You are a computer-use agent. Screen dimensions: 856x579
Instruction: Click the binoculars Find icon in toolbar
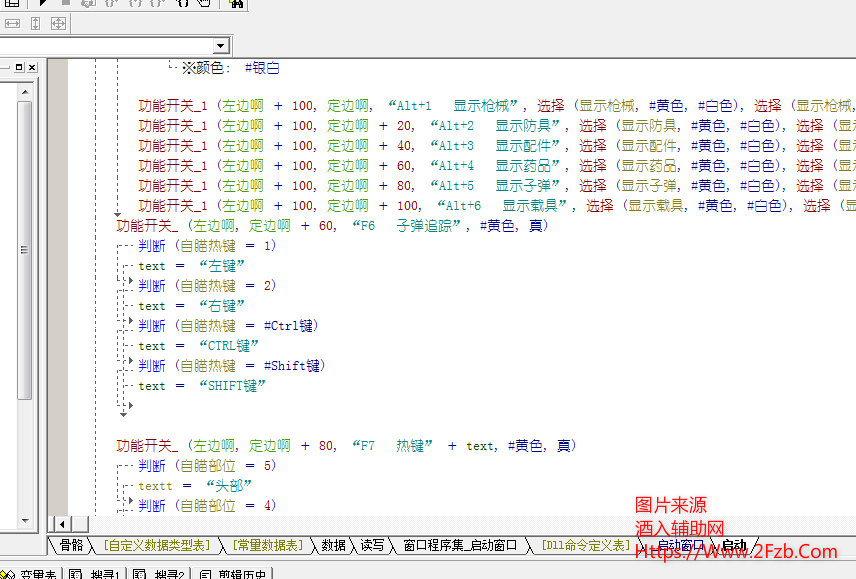(237, 3)
